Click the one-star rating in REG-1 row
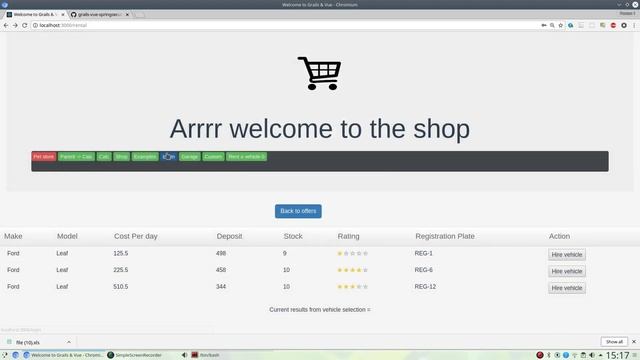 coord(353,253)
